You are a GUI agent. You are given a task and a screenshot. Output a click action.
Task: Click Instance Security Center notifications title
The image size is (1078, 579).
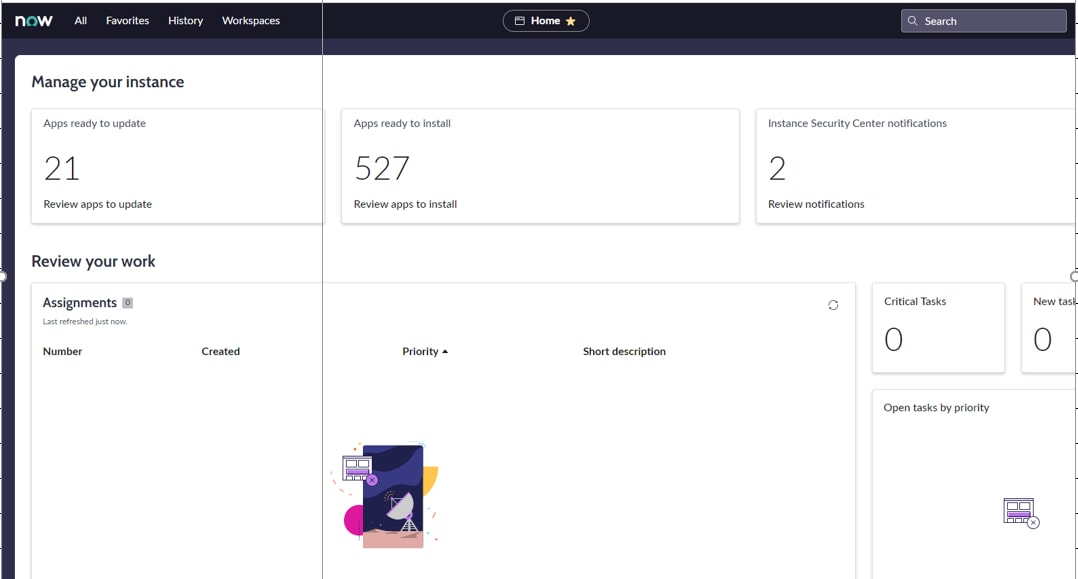pyautogui.click(x=857, y=123)
